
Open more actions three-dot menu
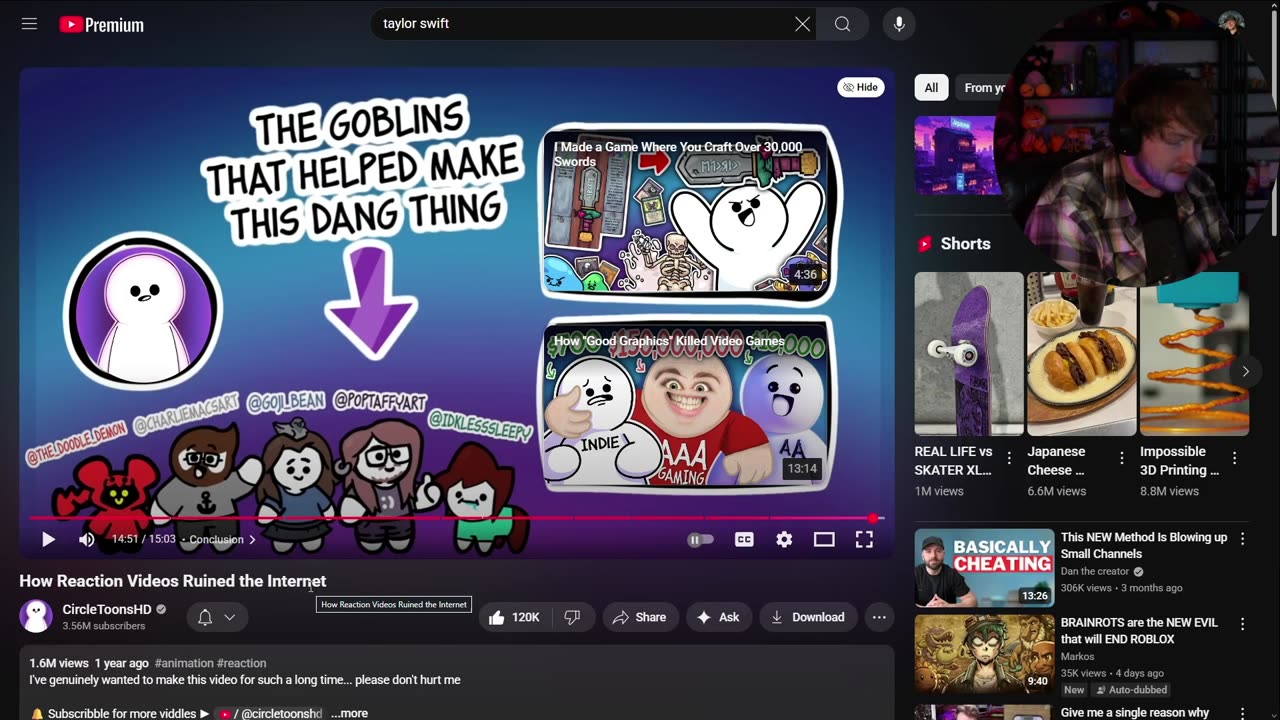coord(879,617)
